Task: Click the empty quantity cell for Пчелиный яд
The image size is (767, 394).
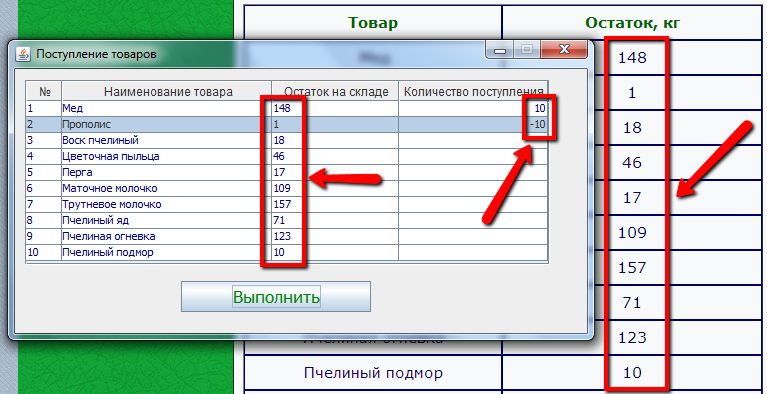Action: coord(474,220)
